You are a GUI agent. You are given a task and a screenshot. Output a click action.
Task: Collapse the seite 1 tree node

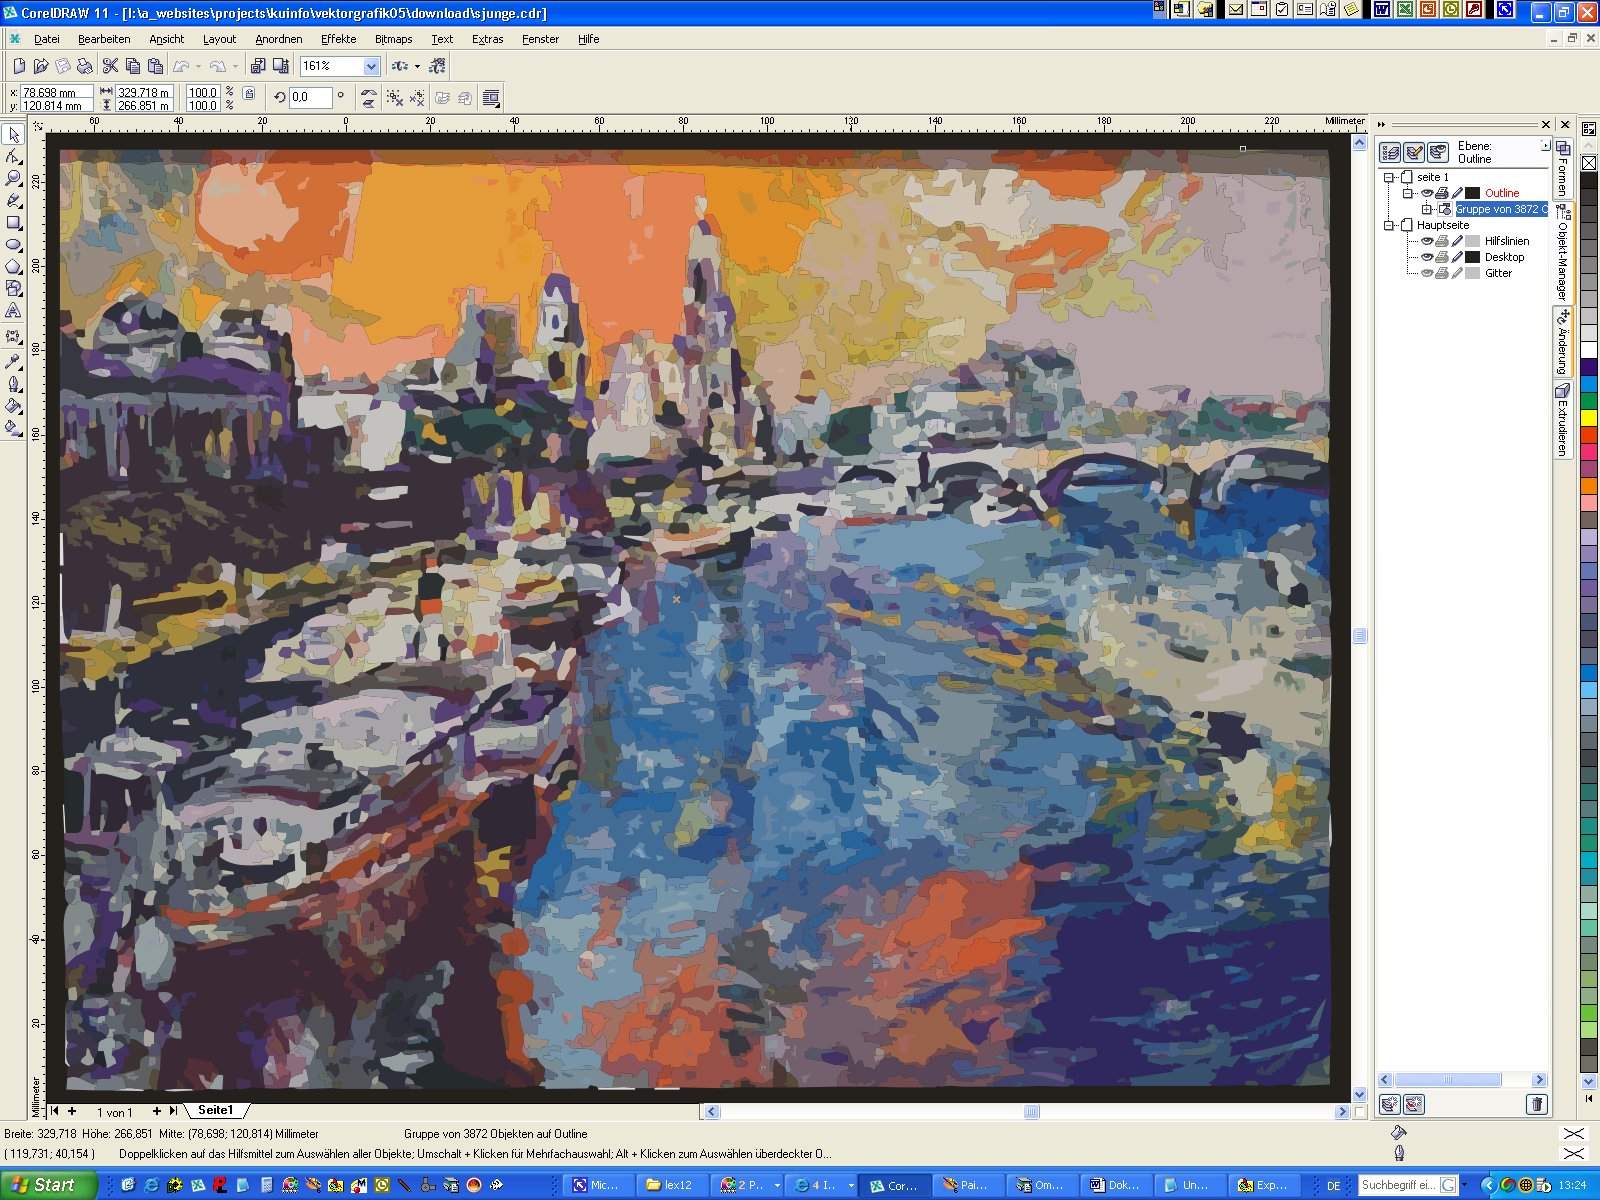pos(1389,177)
